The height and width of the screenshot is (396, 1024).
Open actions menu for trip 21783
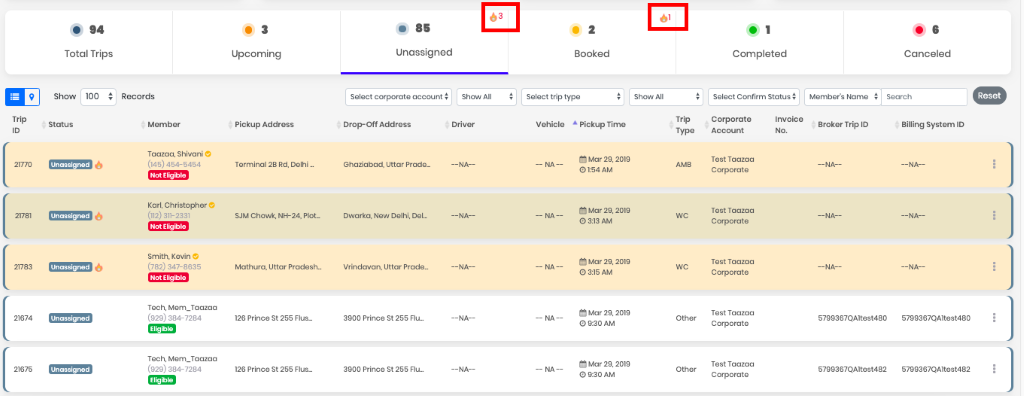[x=994, y=267]
